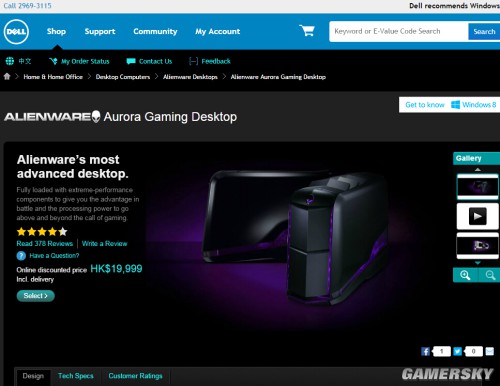Play the gallery video thumbnail

(477, 216)
